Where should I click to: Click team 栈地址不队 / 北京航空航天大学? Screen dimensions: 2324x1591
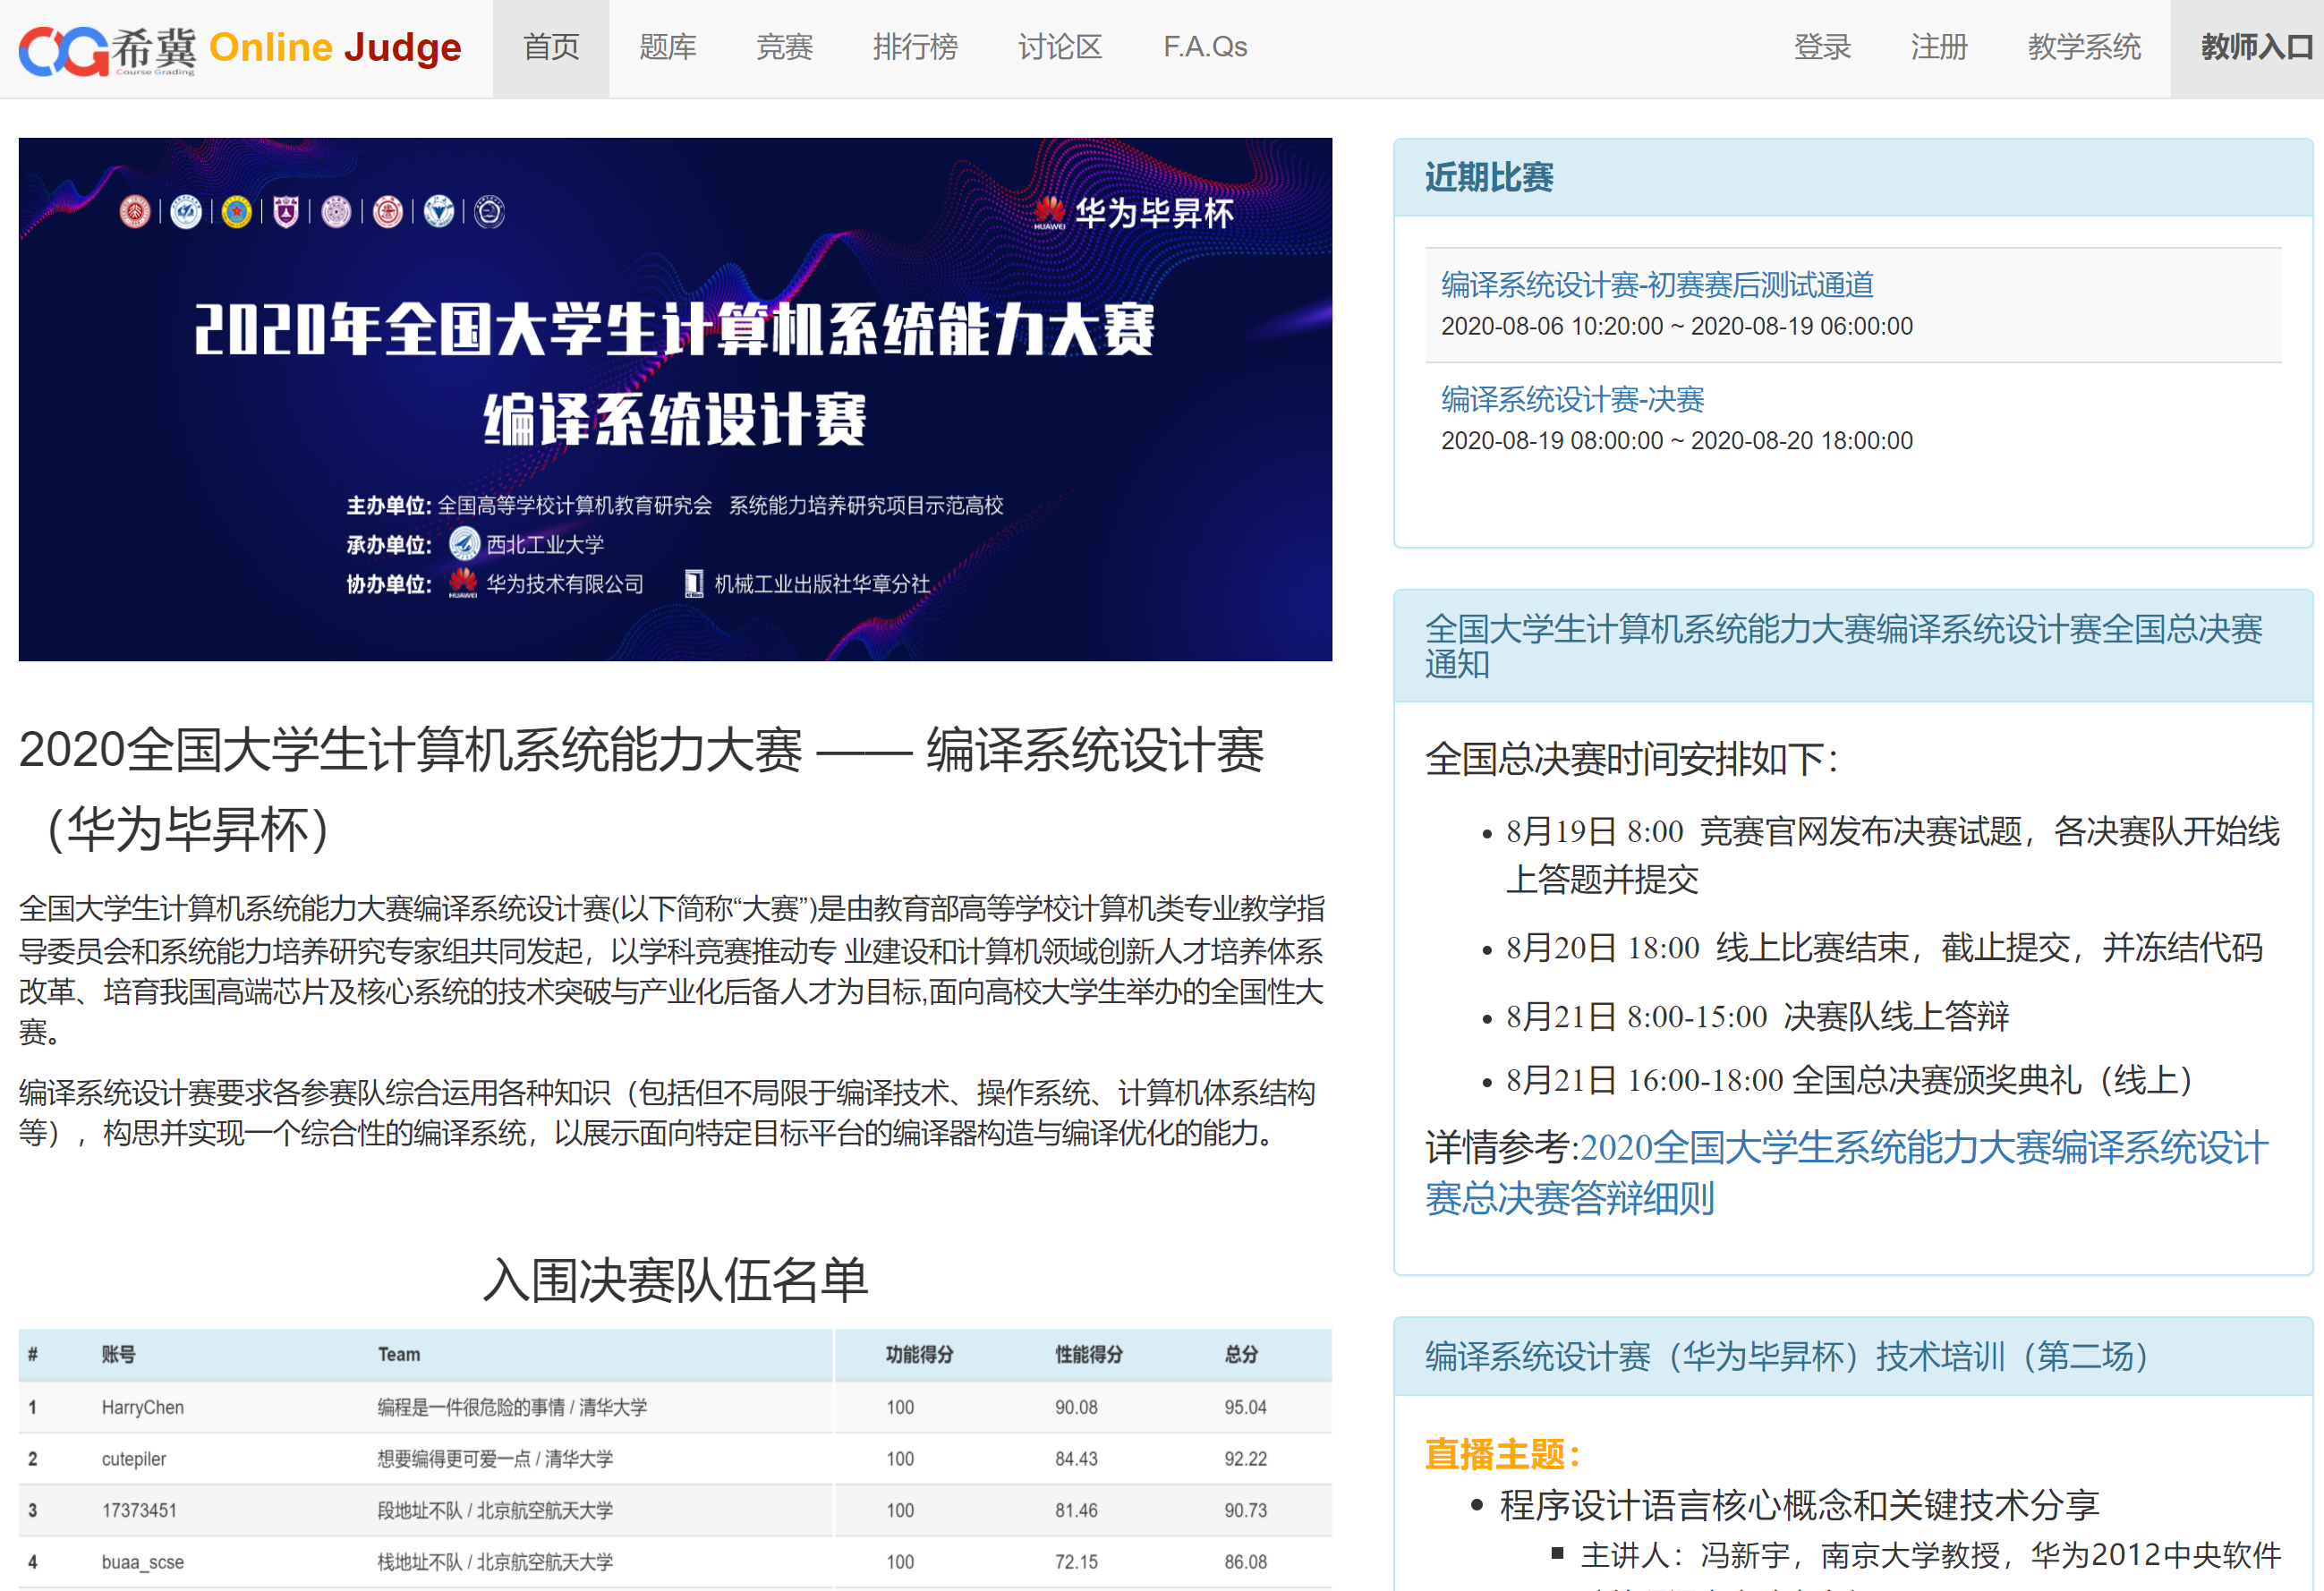495,1562
